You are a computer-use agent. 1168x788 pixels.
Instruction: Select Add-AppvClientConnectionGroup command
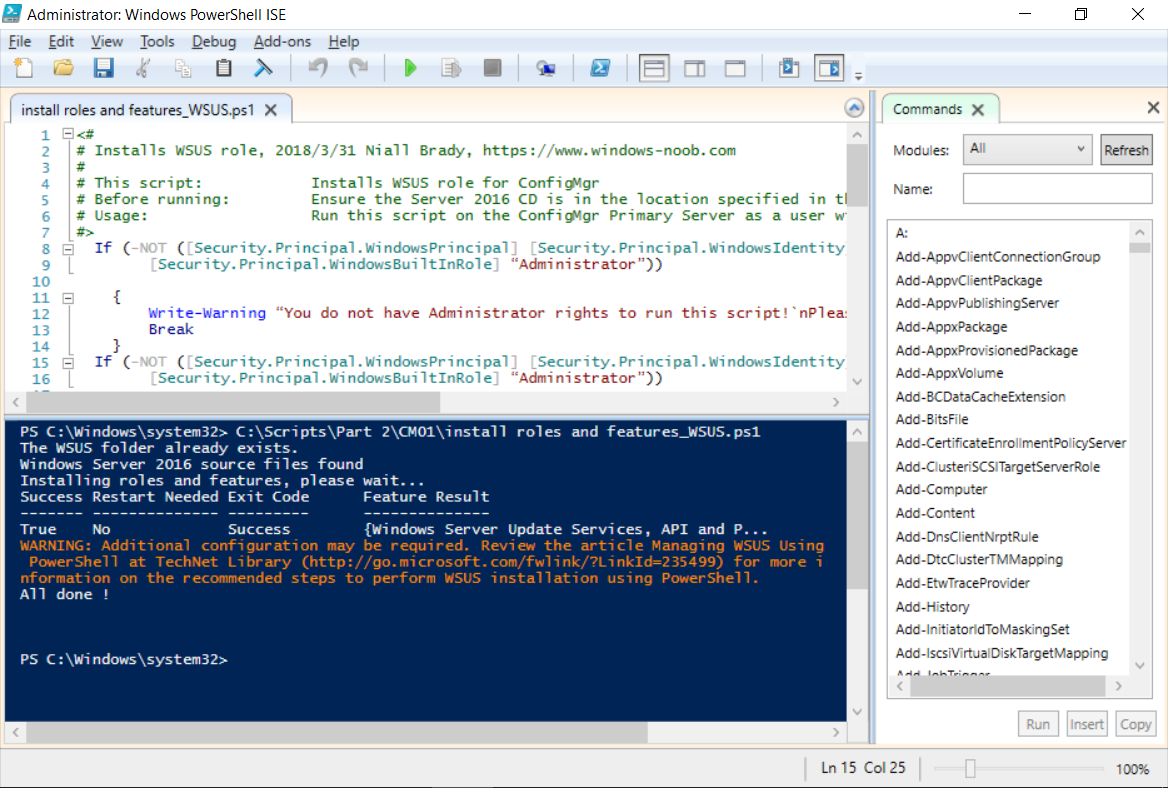(997, 257)
